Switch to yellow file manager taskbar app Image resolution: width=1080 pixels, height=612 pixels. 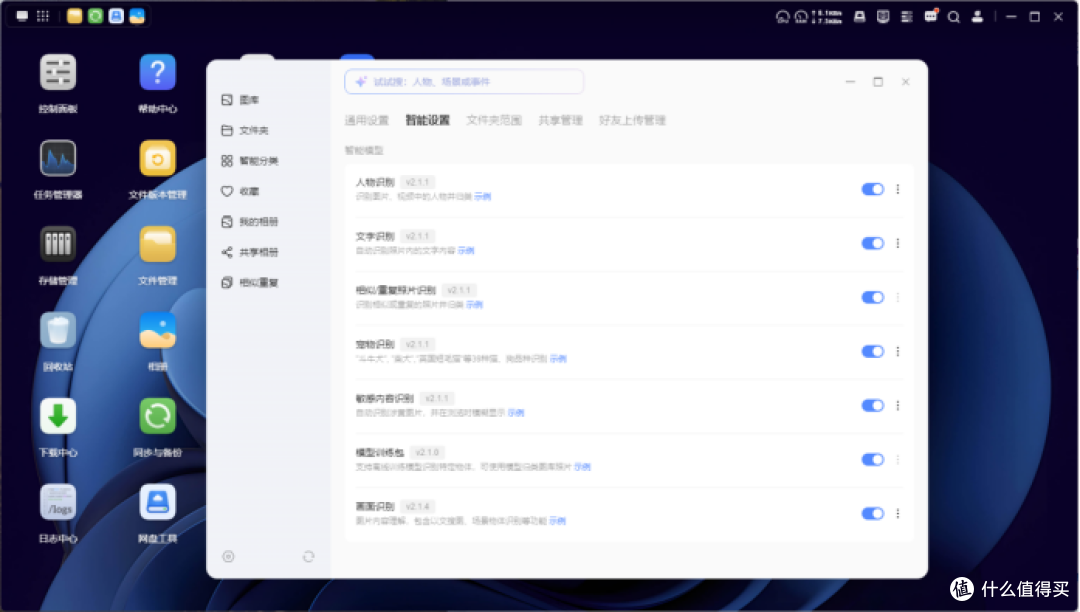coord(74,16)
